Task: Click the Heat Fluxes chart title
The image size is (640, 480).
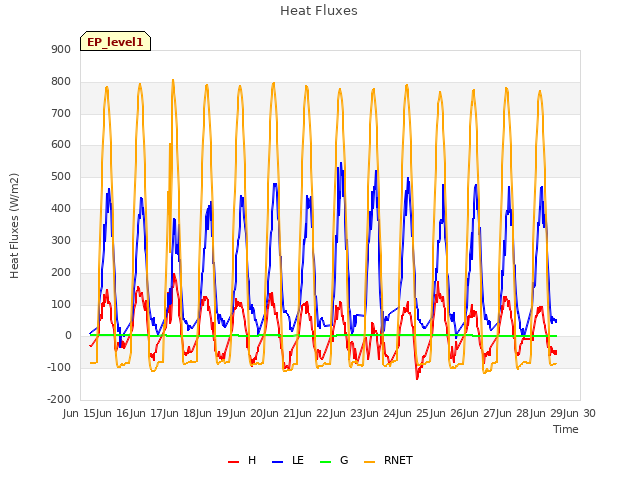Action: pyautogui.click(x=319, y=11)
